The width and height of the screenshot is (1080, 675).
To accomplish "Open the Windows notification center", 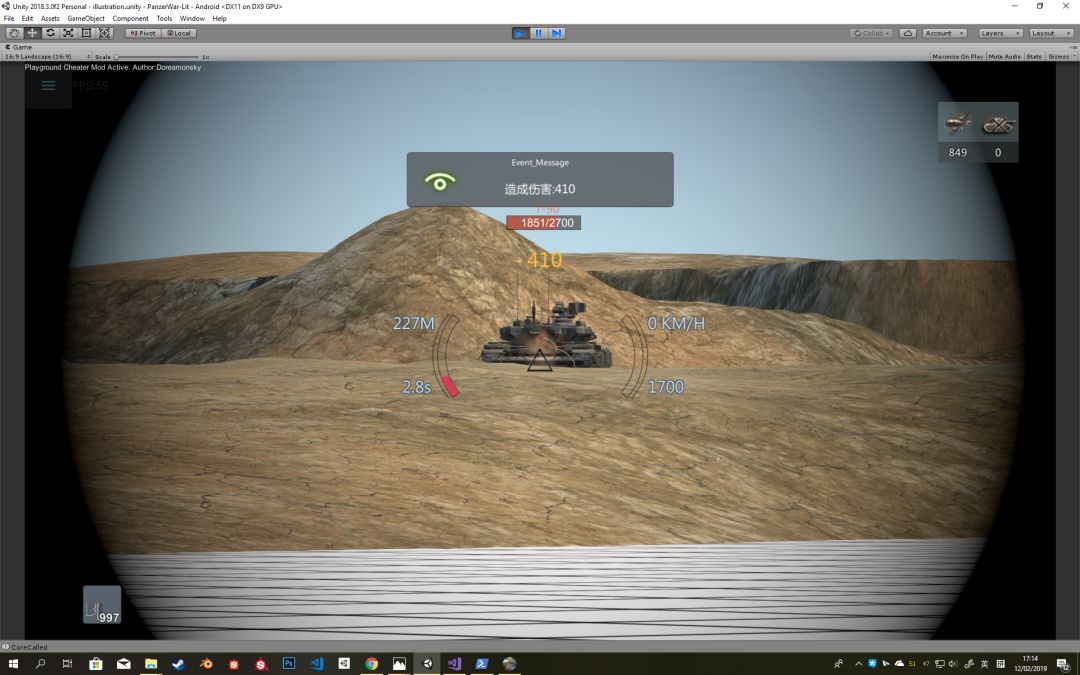I will click(1064, 664).
